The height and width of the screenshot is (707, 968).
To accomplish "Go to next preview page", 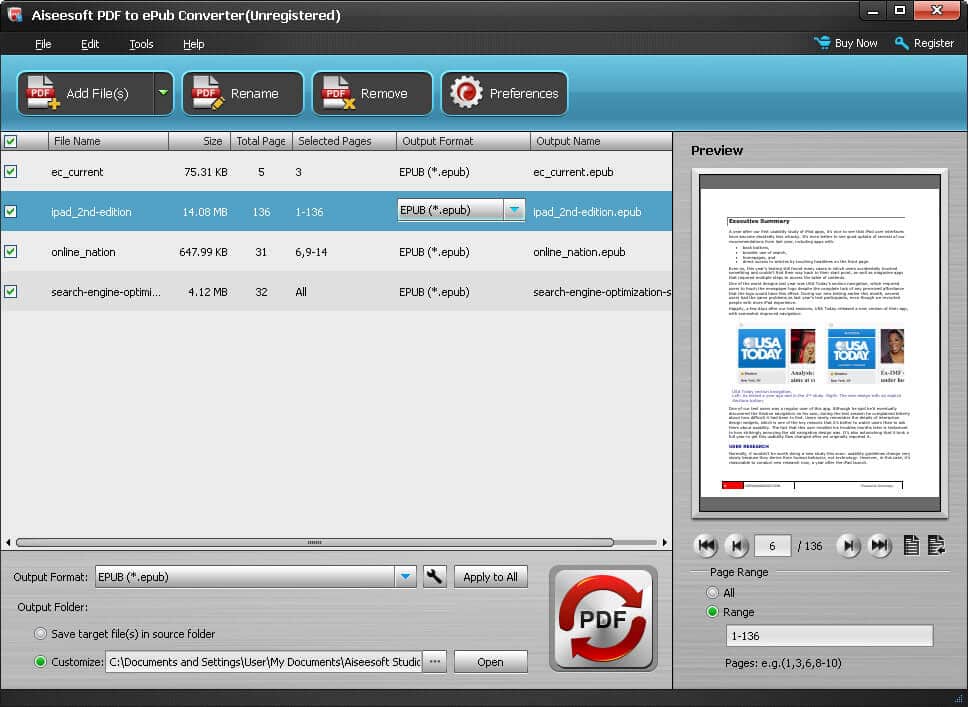I will tap(849, 545).
